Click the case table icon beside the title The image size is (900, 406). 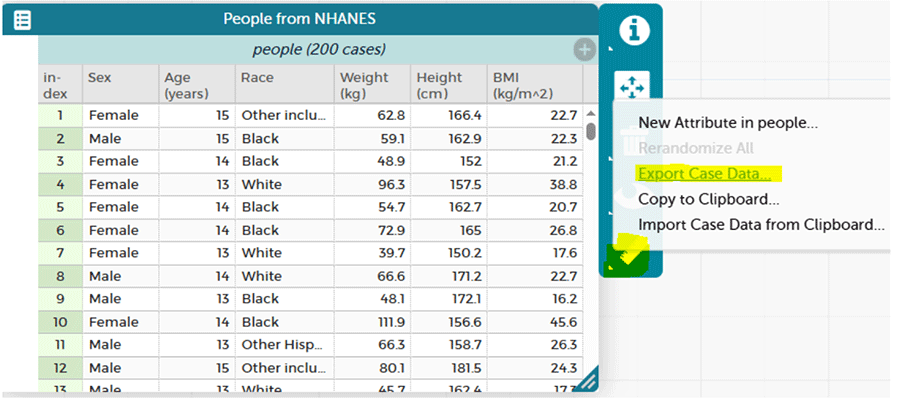coord(22,20)
